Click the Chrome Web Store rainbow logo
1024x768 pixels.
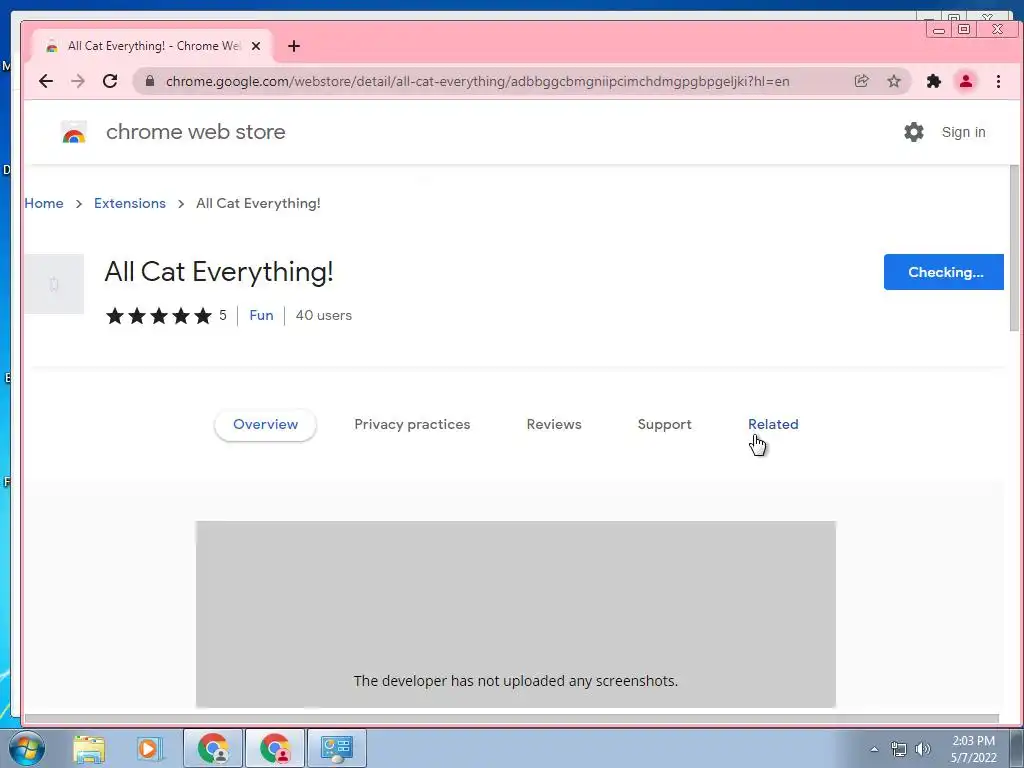pyautogui.click(x=74, y=132)
